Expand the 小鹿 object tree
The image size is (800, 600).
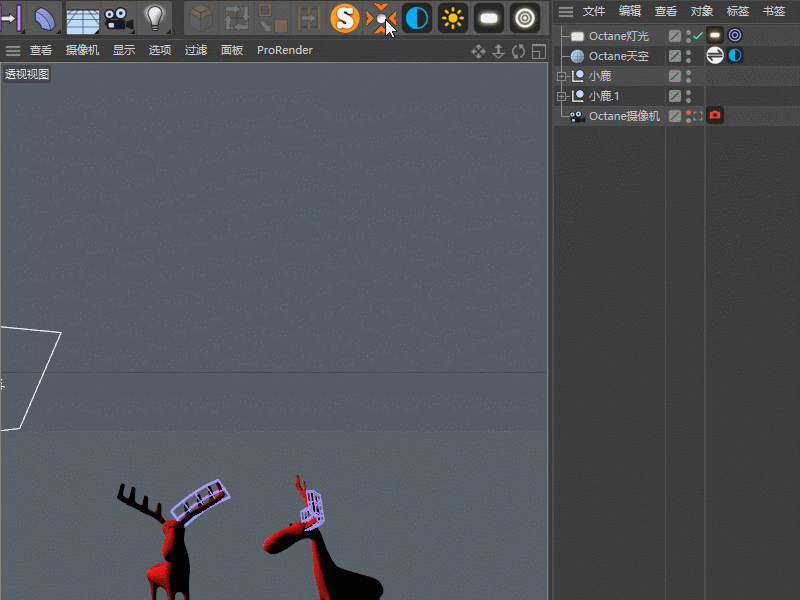(562, 76)
